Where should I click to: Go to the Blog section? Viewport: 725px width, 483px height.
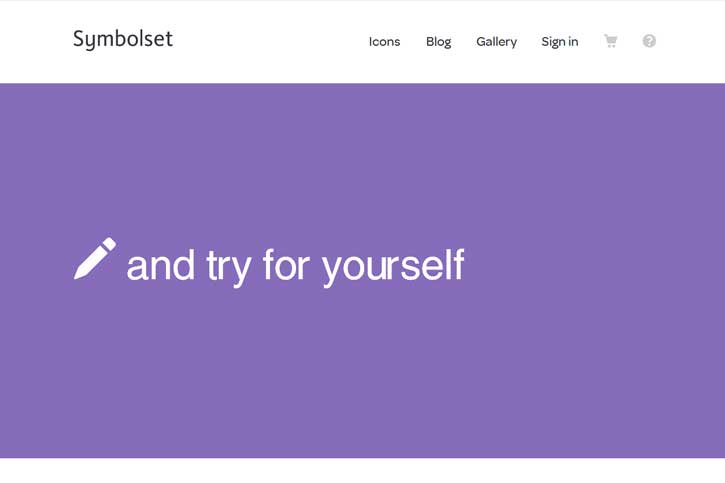[438, 42]
